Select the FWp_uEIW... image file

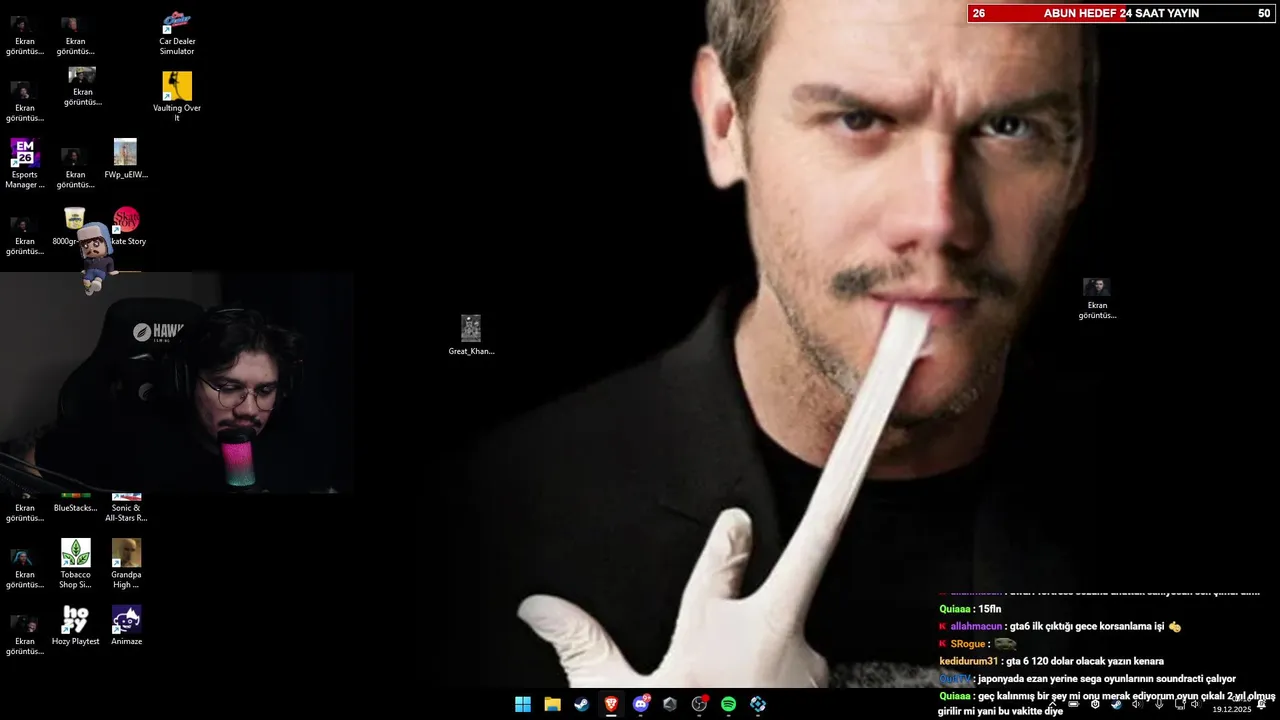coord(125,159)
